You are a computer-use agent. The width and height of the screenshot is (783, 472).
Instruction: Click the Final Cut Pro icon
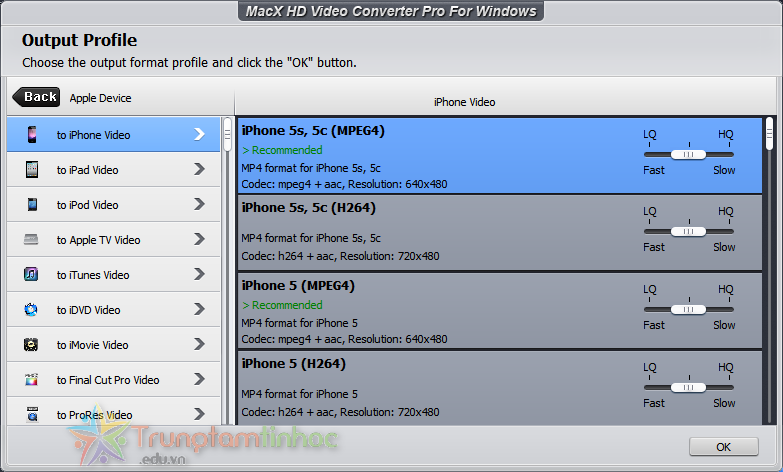[31, 380]
